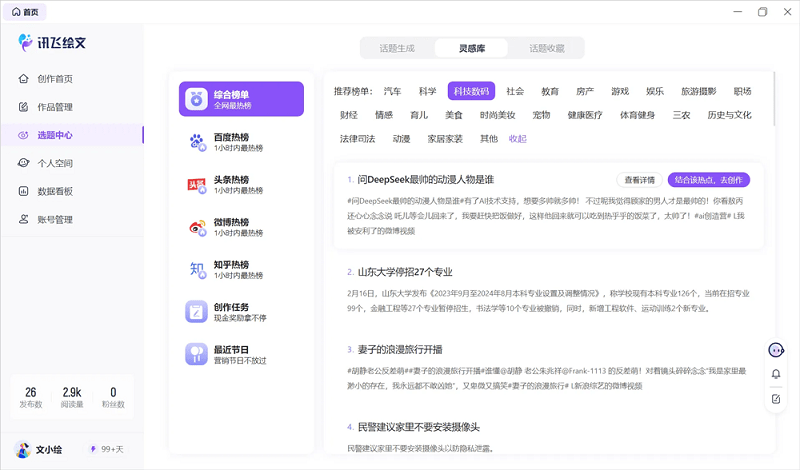
Task: Switch to the 话题生成 tab
Action: 397,48
